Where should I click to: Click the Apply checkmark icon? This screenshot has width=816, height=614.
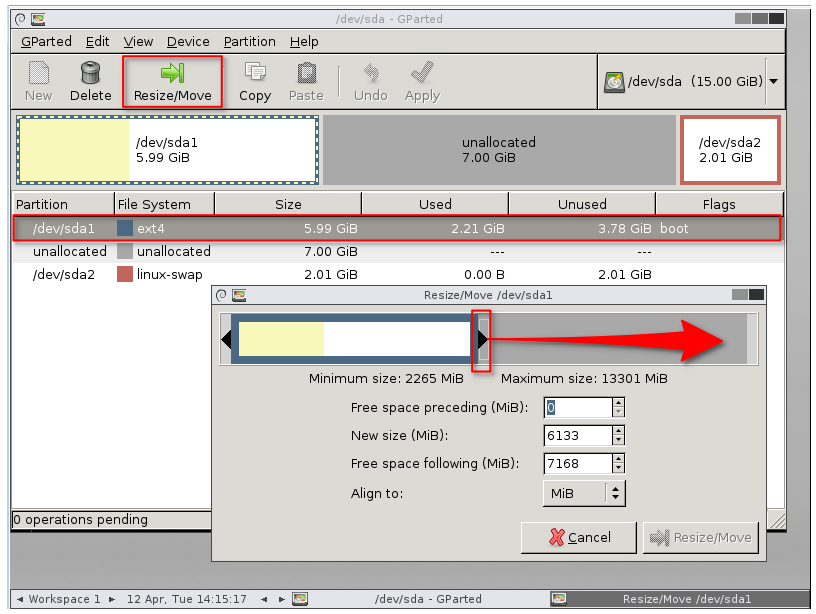[422, 72]
